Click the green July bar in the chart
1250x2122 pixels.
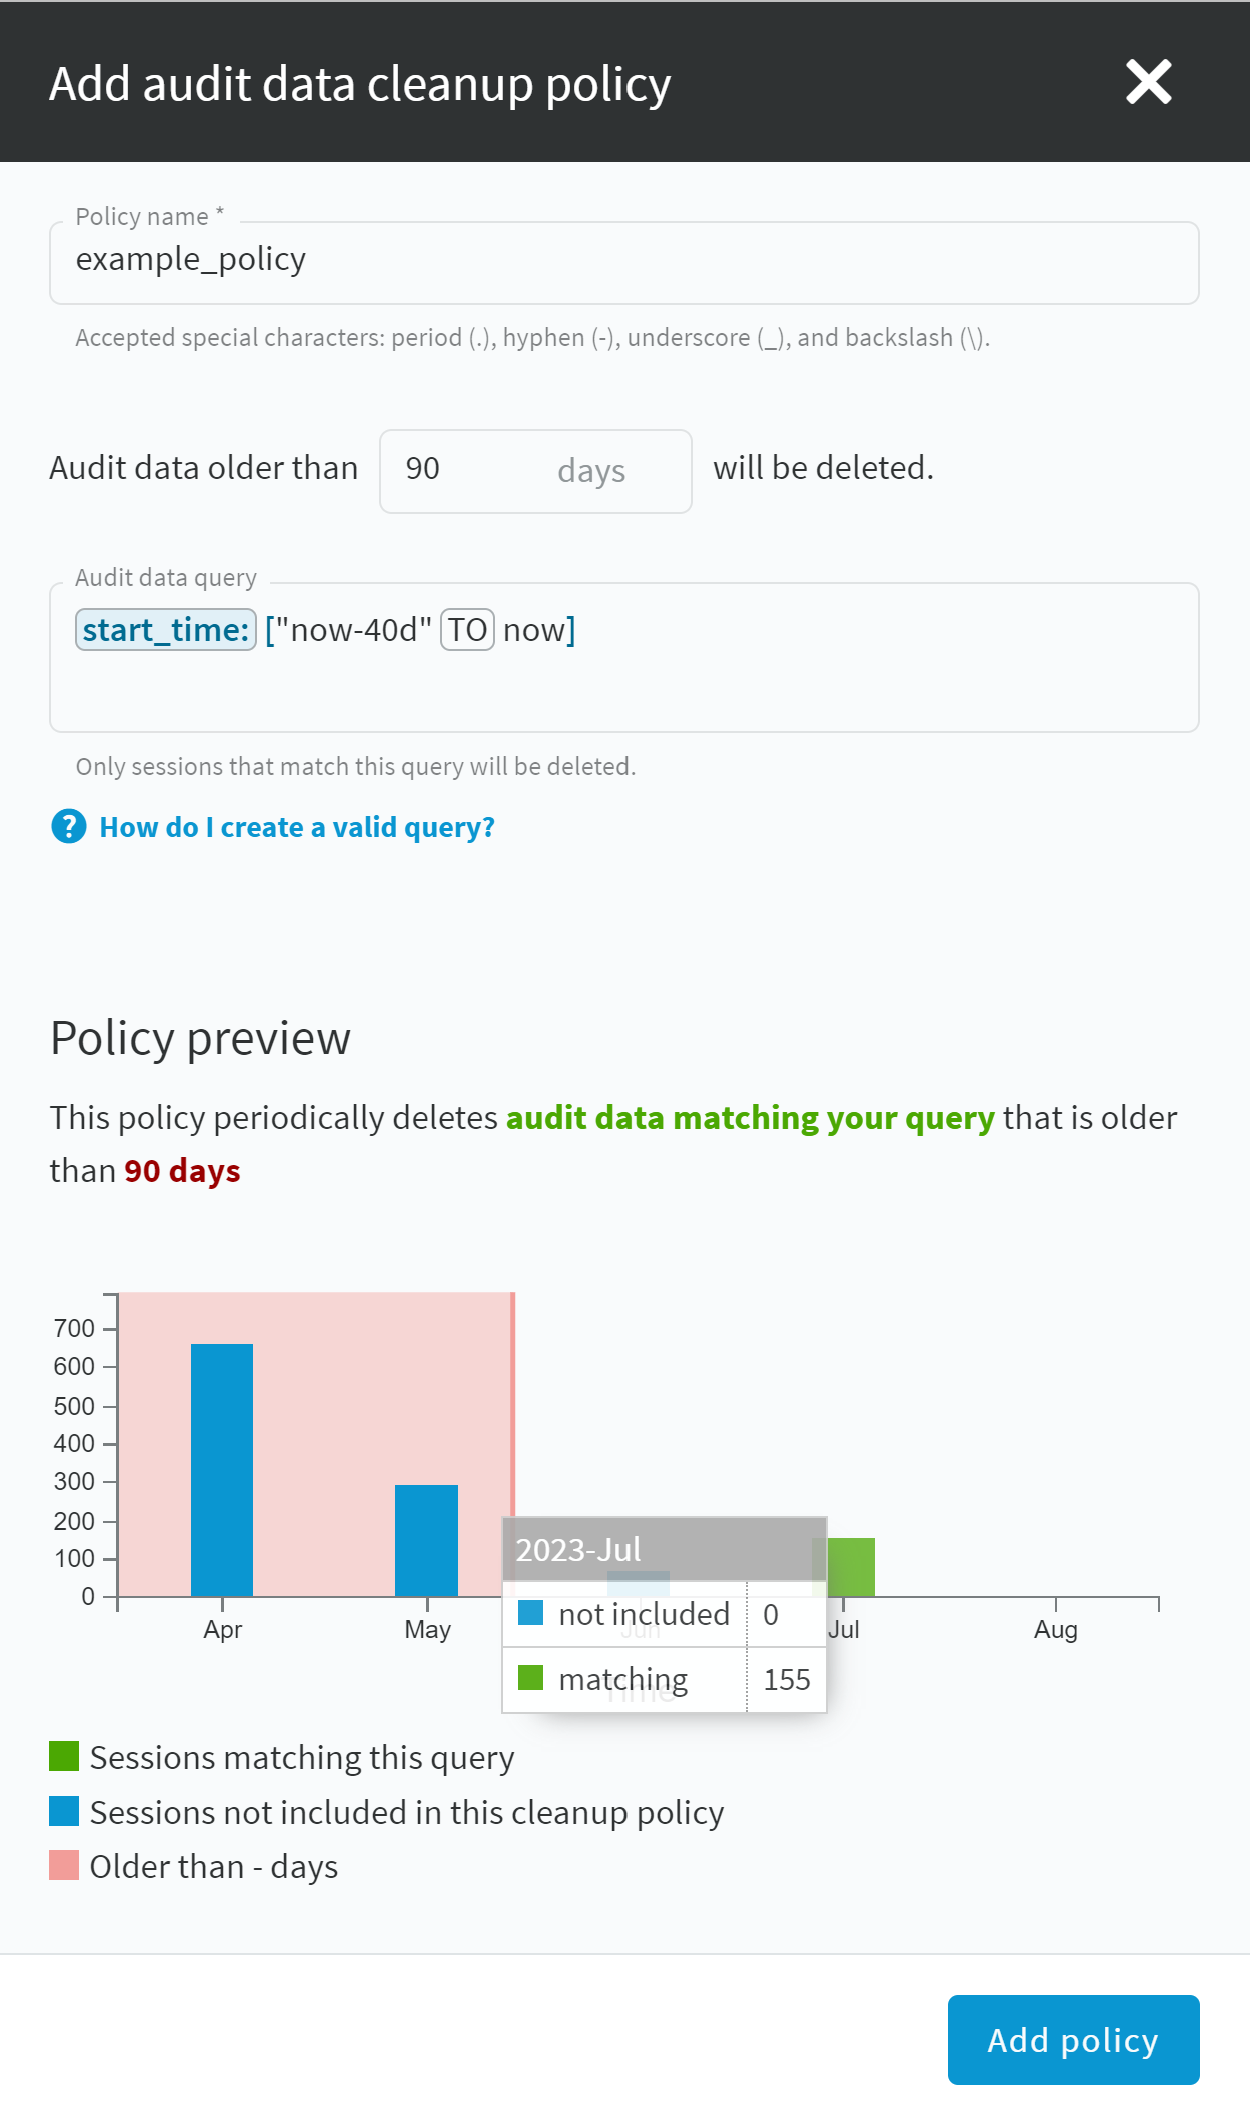pyautogui.click(x=851, y=1567)
